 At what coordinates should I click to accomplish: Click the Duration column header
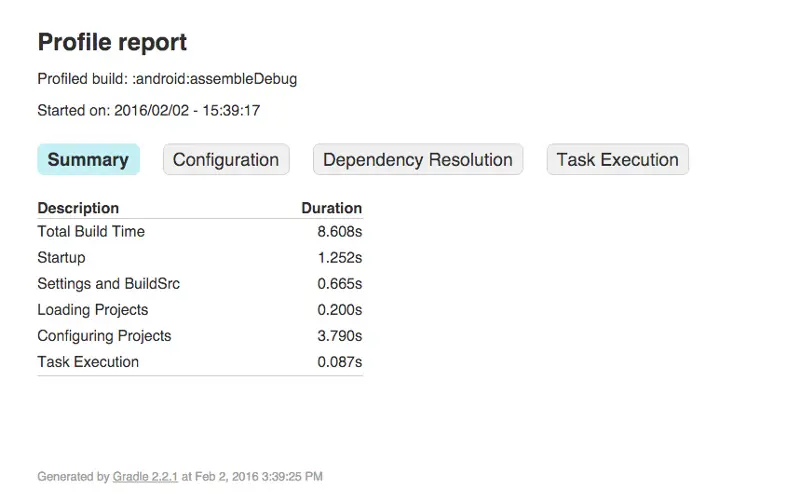(x=331, y=208)
